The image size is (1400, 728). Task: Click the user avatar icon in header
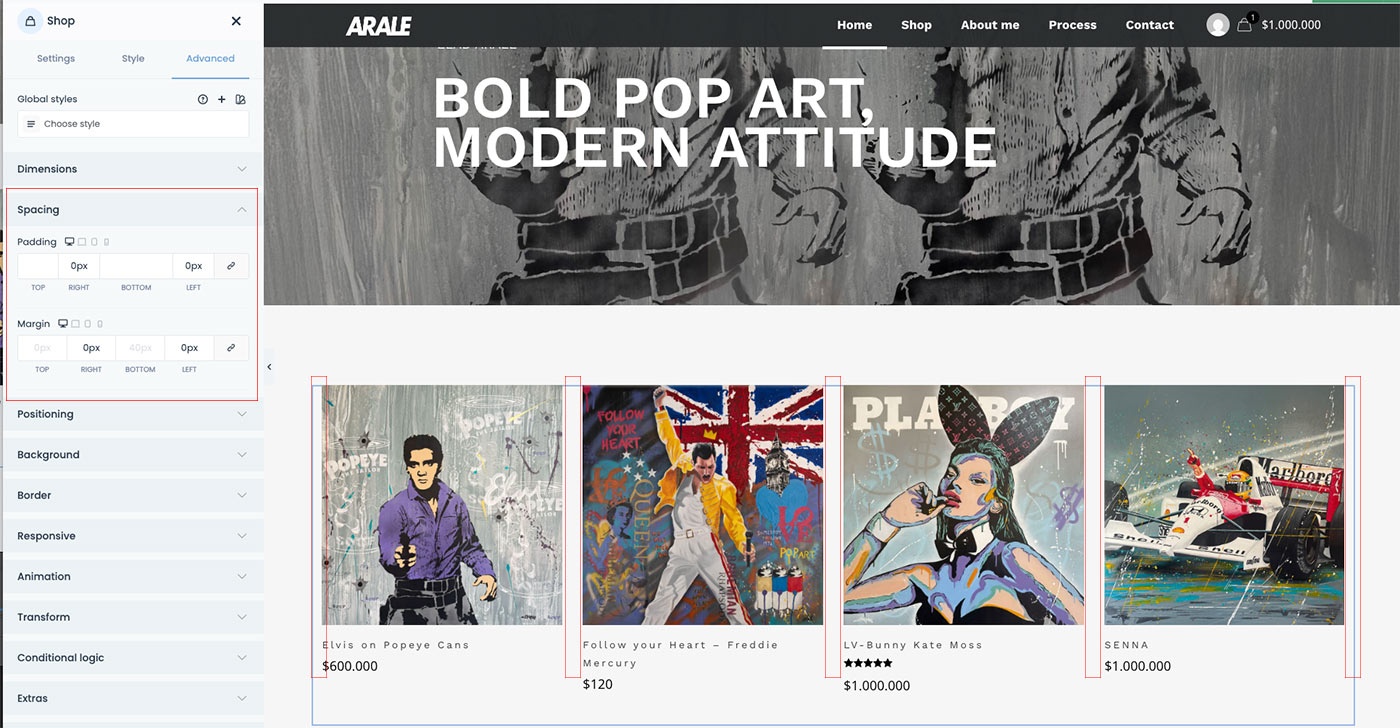pos(1217,25)
